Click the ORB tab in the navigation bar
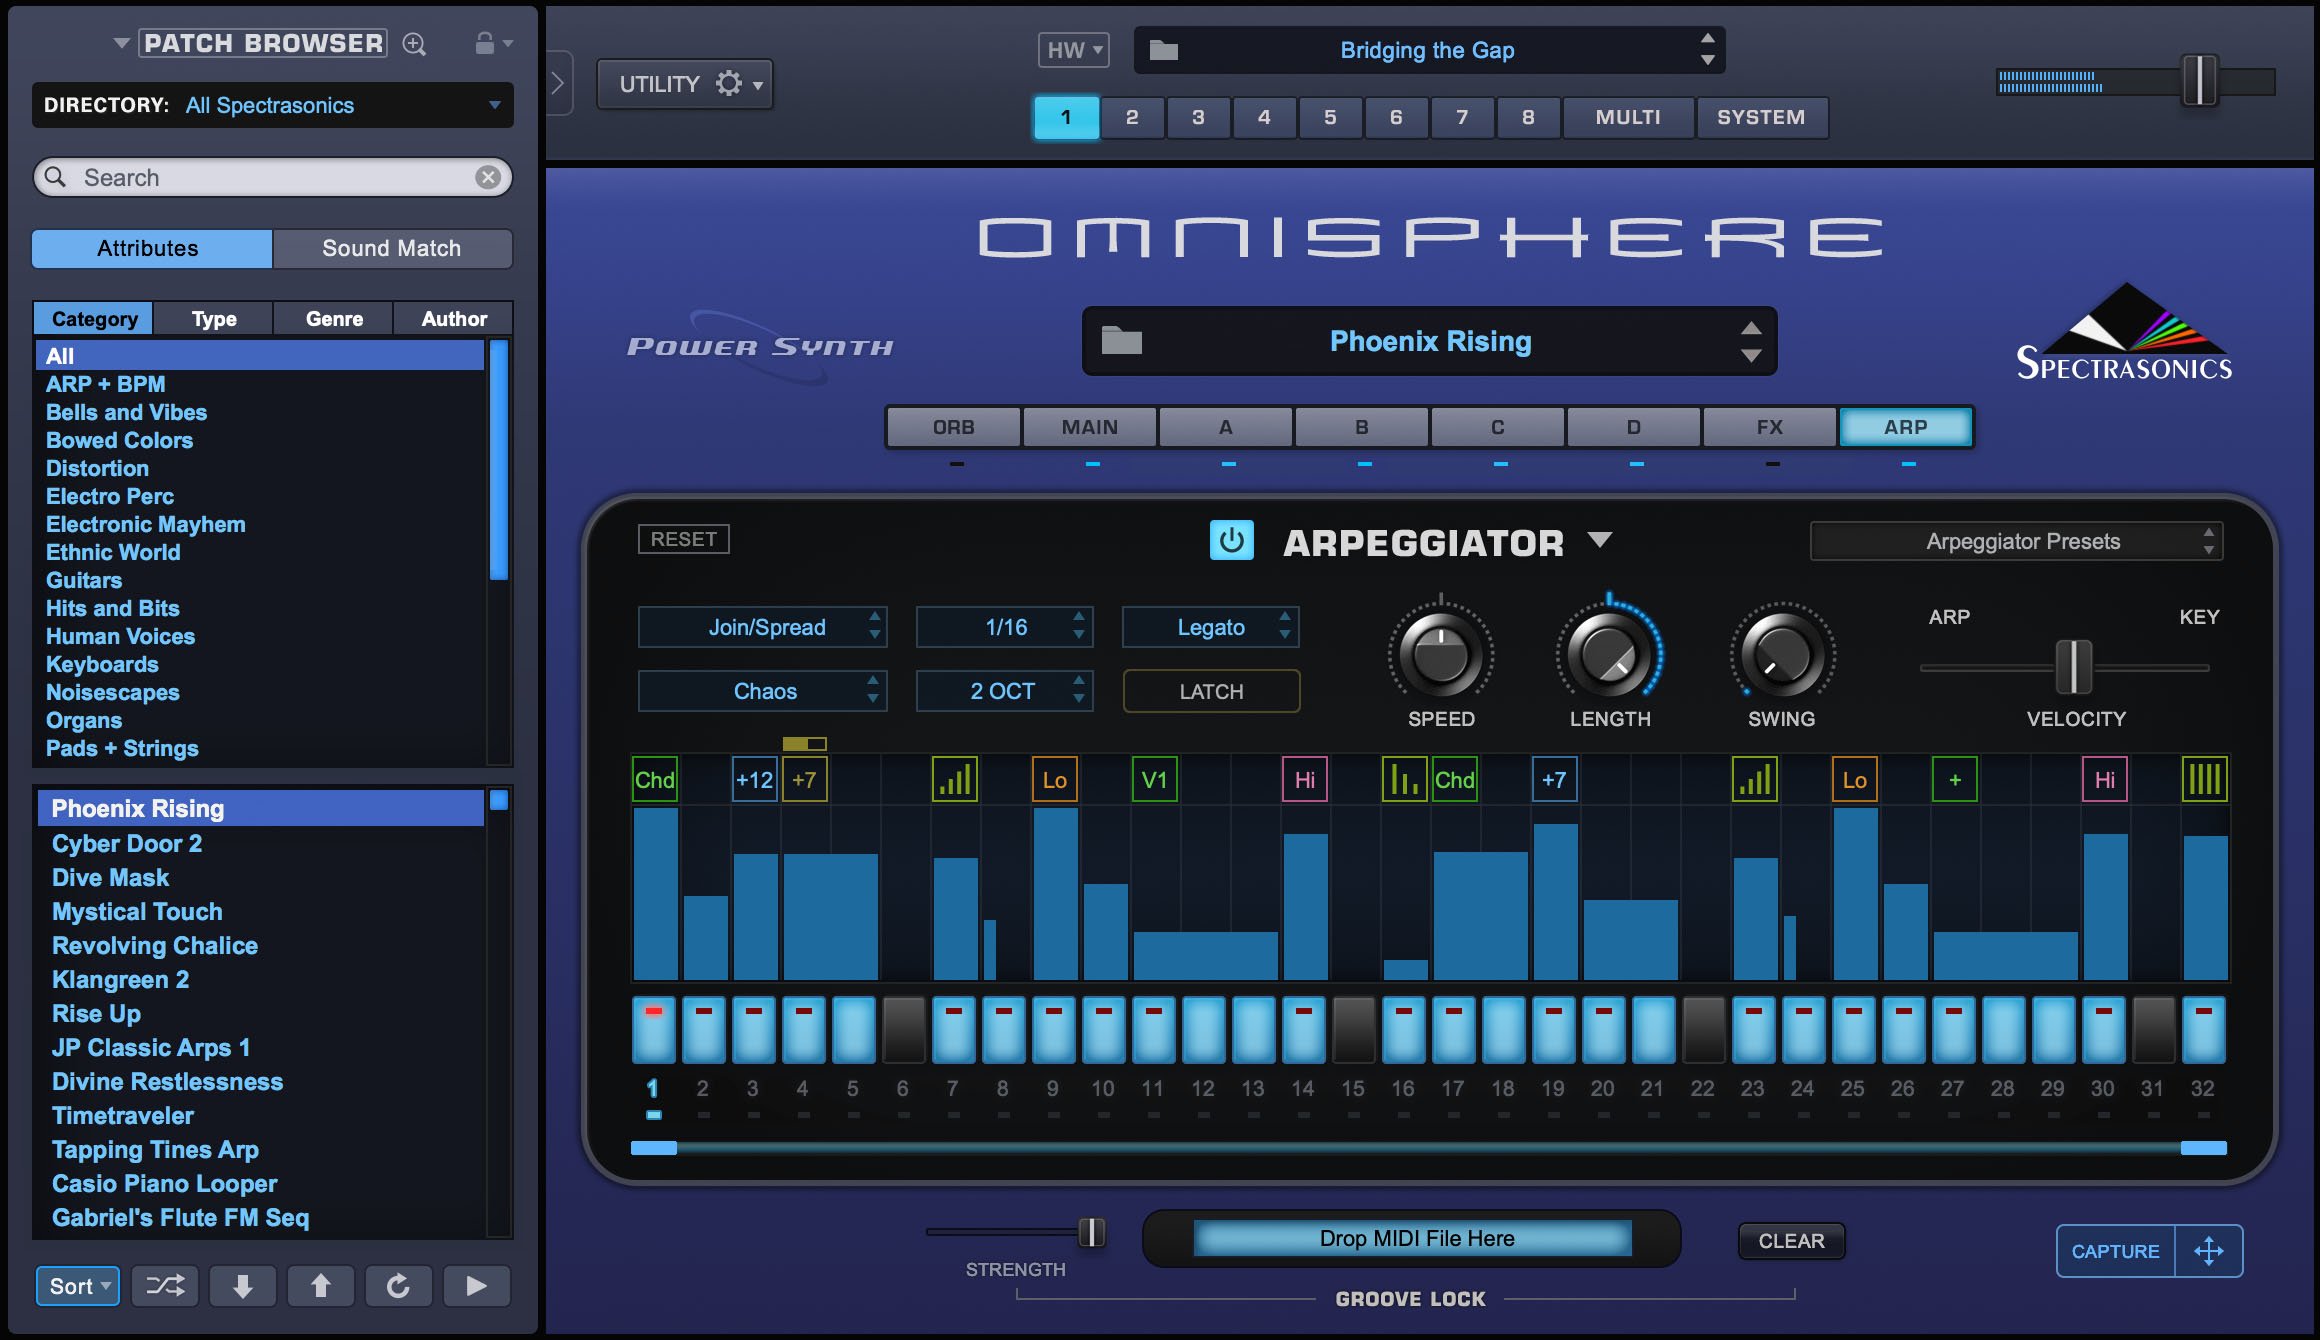The width and height of the screenshot is (2320, 1340). [x=950, y=424]
